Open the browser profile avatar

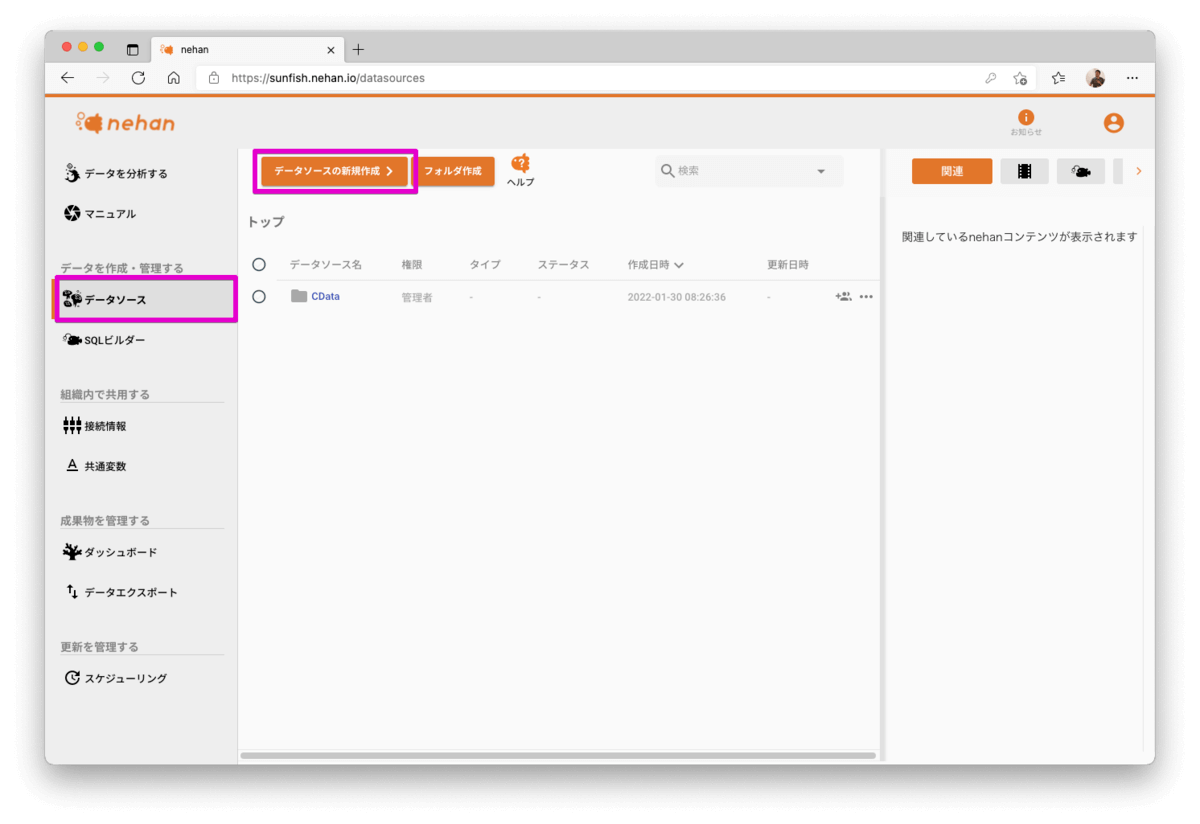tap(1096, 78)
